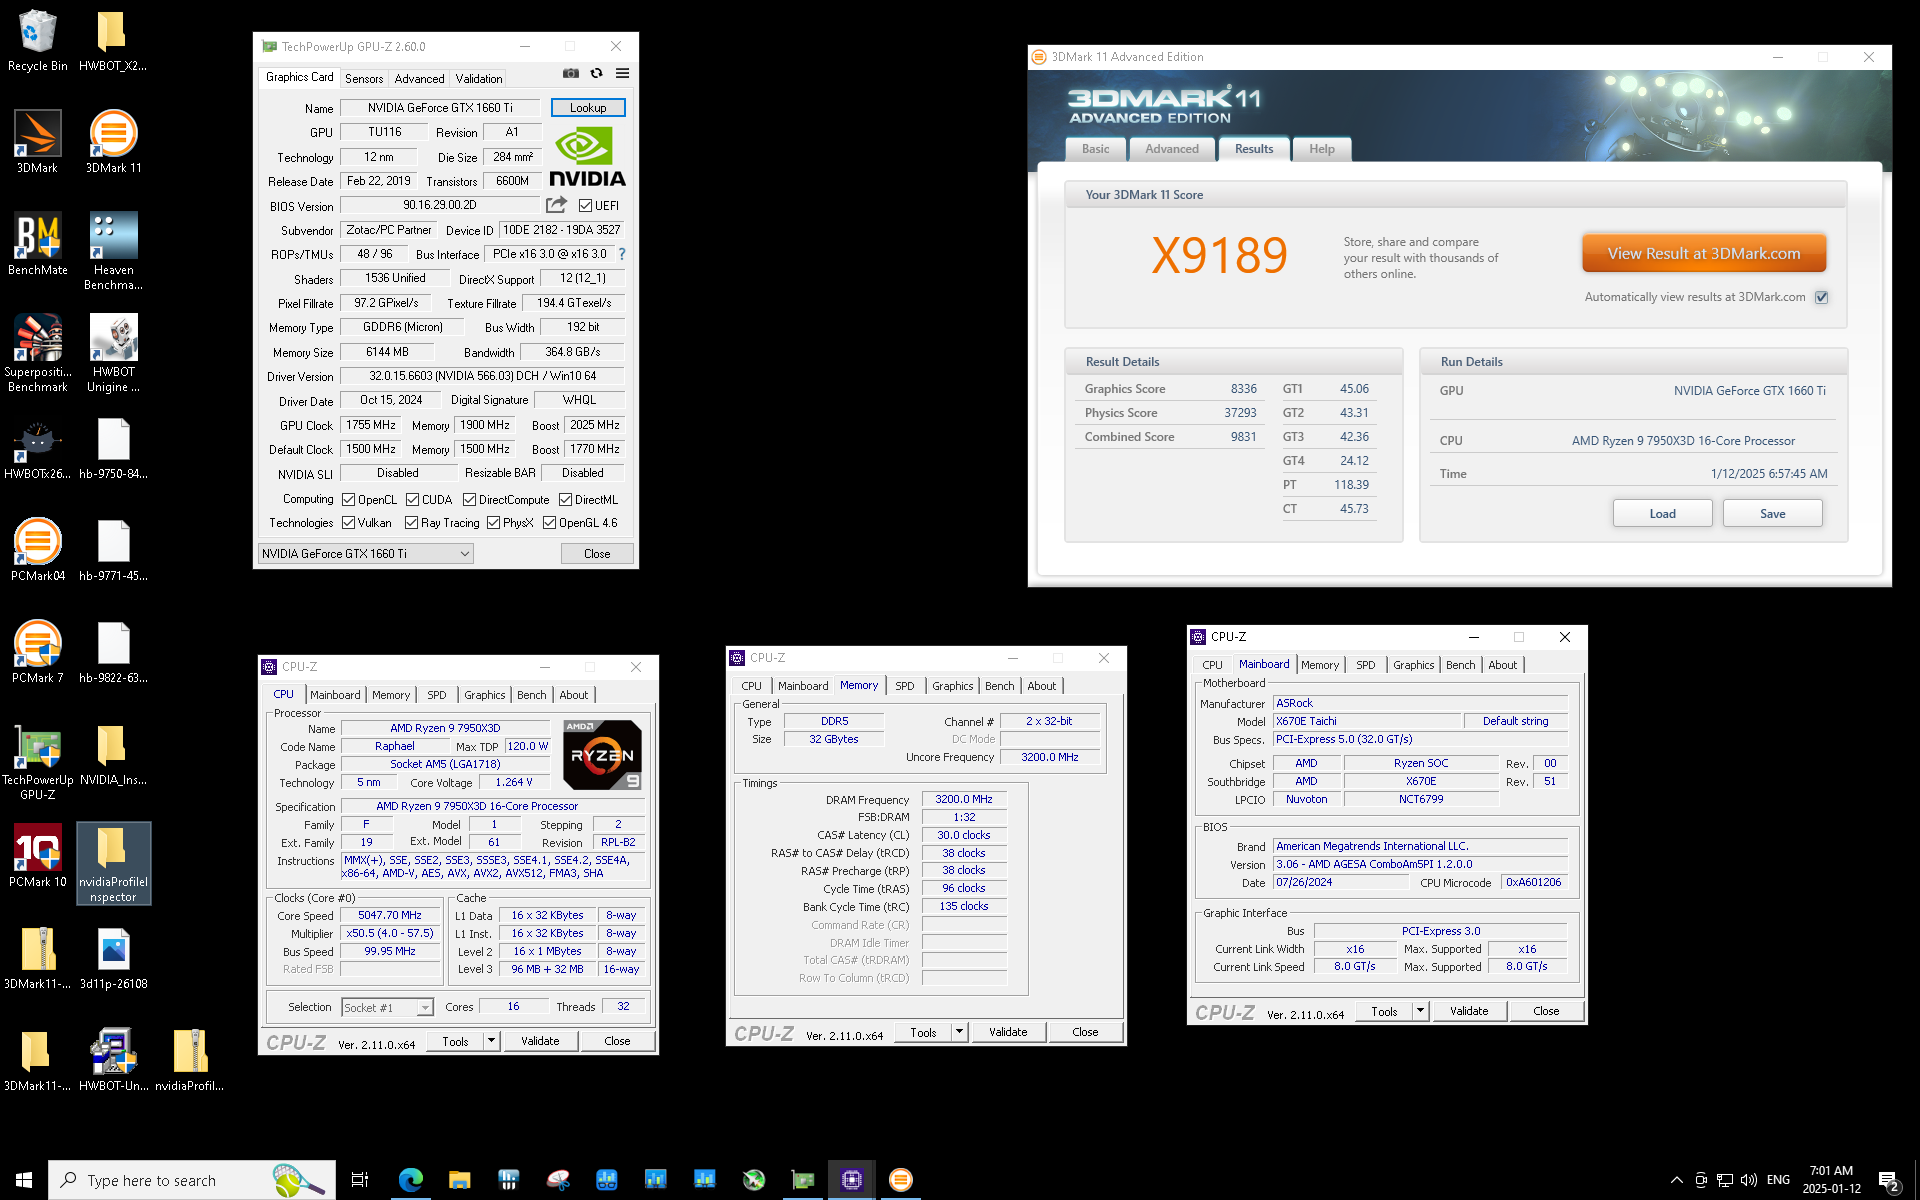
Task: Open the Validation tab in GPU-Z
Action: [x=479, y=79]
